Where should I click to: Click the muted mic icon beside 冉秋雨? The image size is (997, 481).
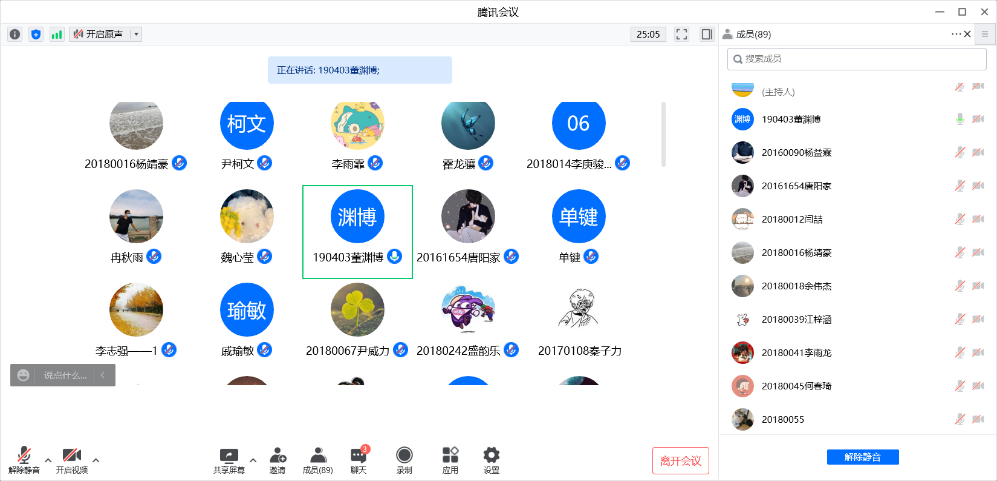154,257
